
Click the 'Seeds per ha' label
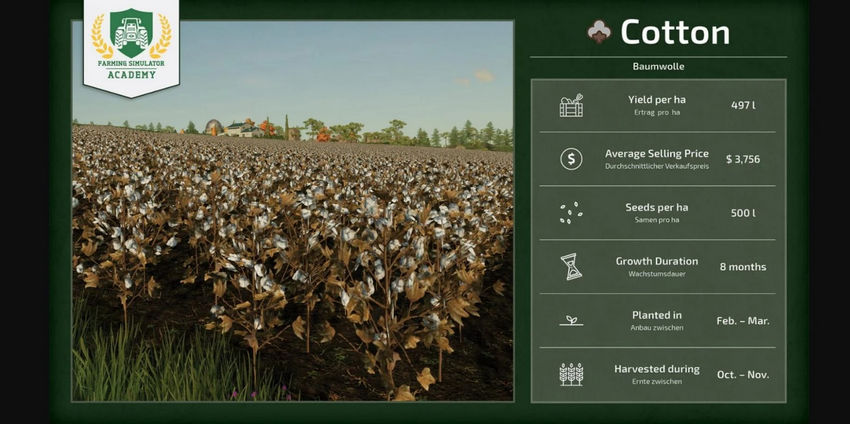click(x=656, y=207)
